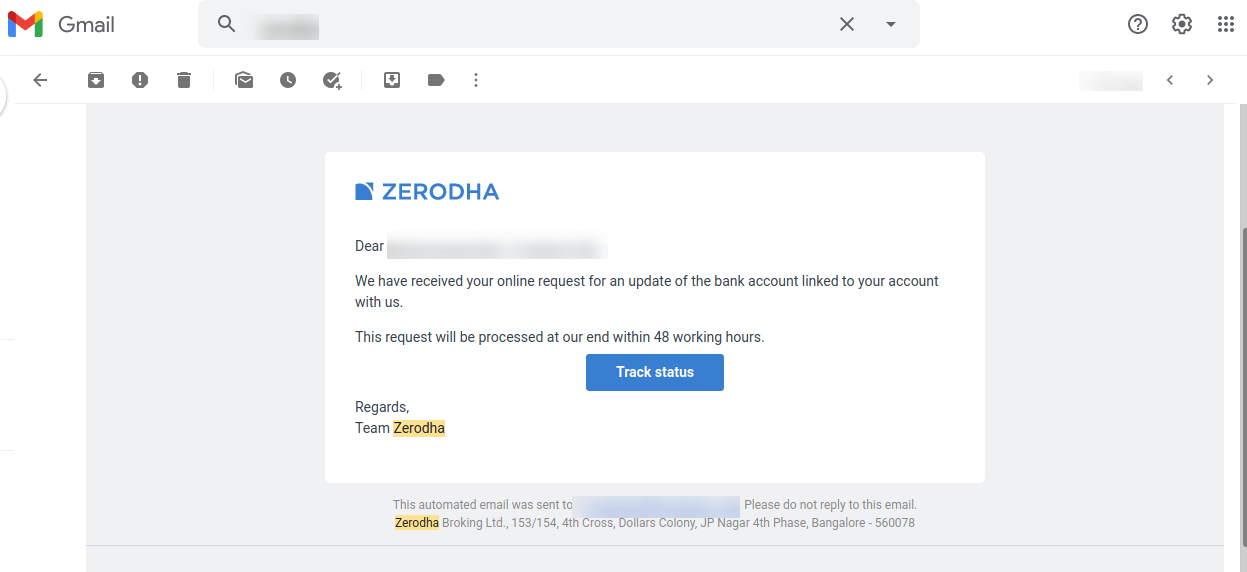Clear the search query
Viewport: 1247px width, 572px height.
(847, 24)
